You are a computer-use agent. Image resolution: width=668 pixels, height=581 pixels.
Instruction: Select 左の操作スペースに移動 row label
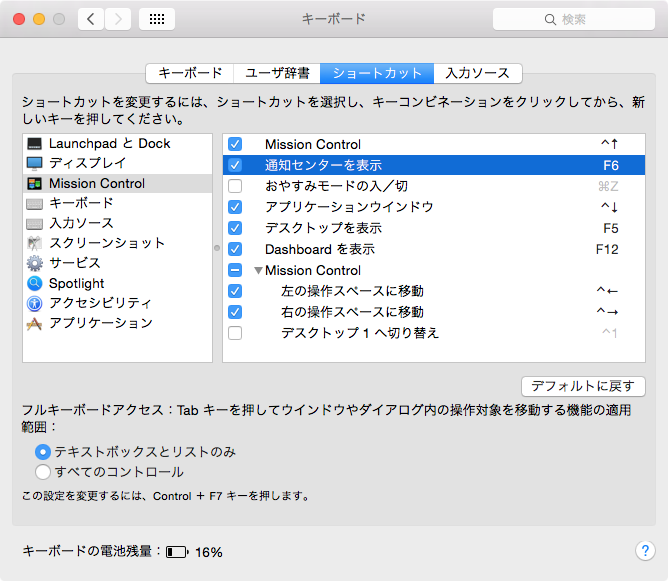[x=352, y=291]
